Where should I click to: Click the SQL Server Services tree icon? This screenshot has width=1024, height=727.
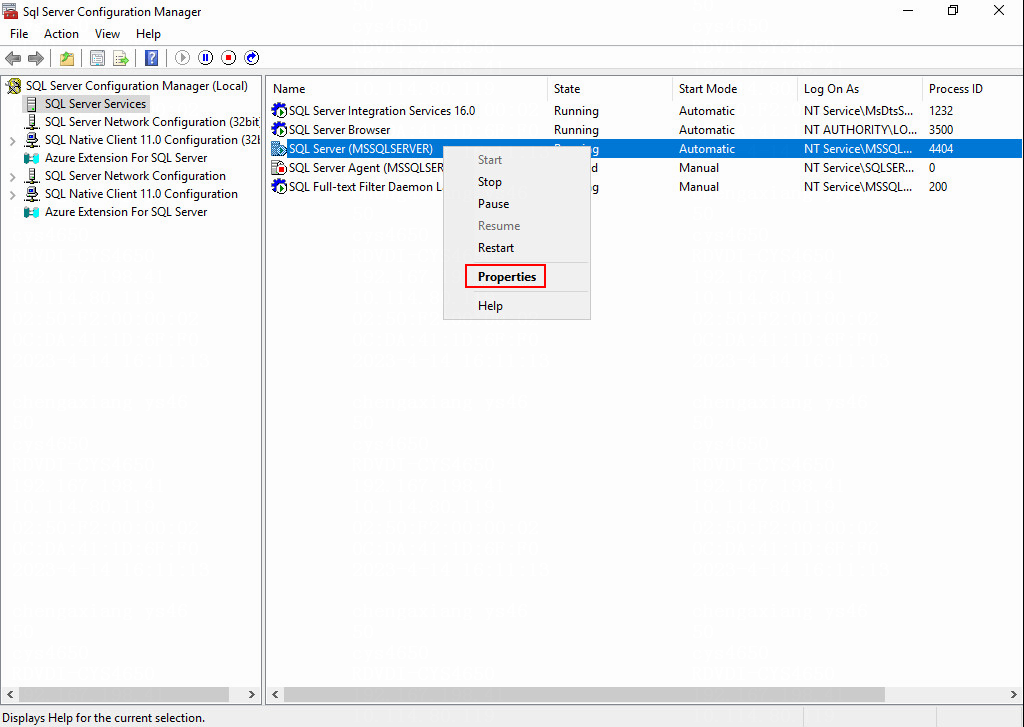(x=31, y=104)
